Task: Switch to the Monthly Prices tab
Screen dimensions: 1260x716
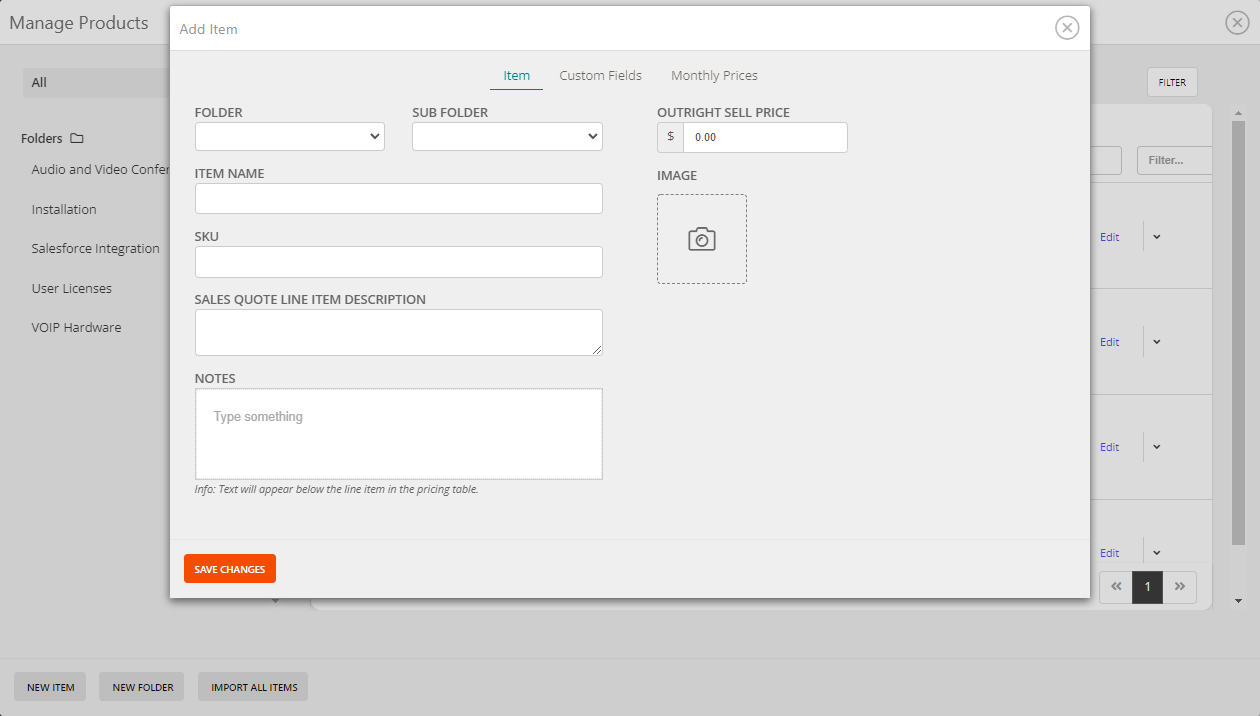Action: pos(714,76)
